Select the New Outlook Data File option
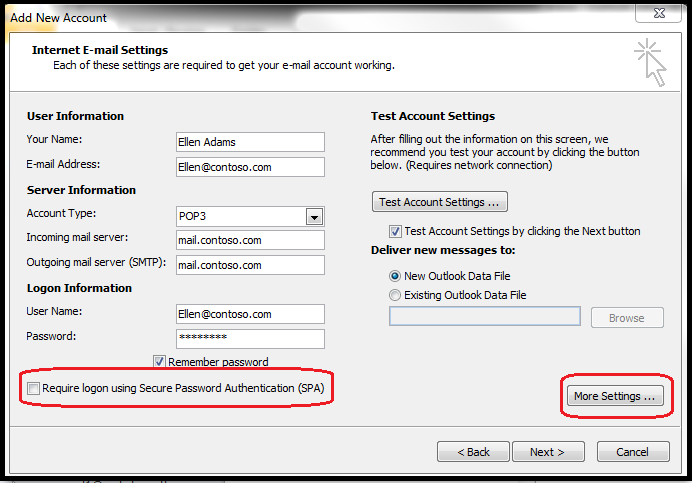692x483 pixels. coord(396,275)
